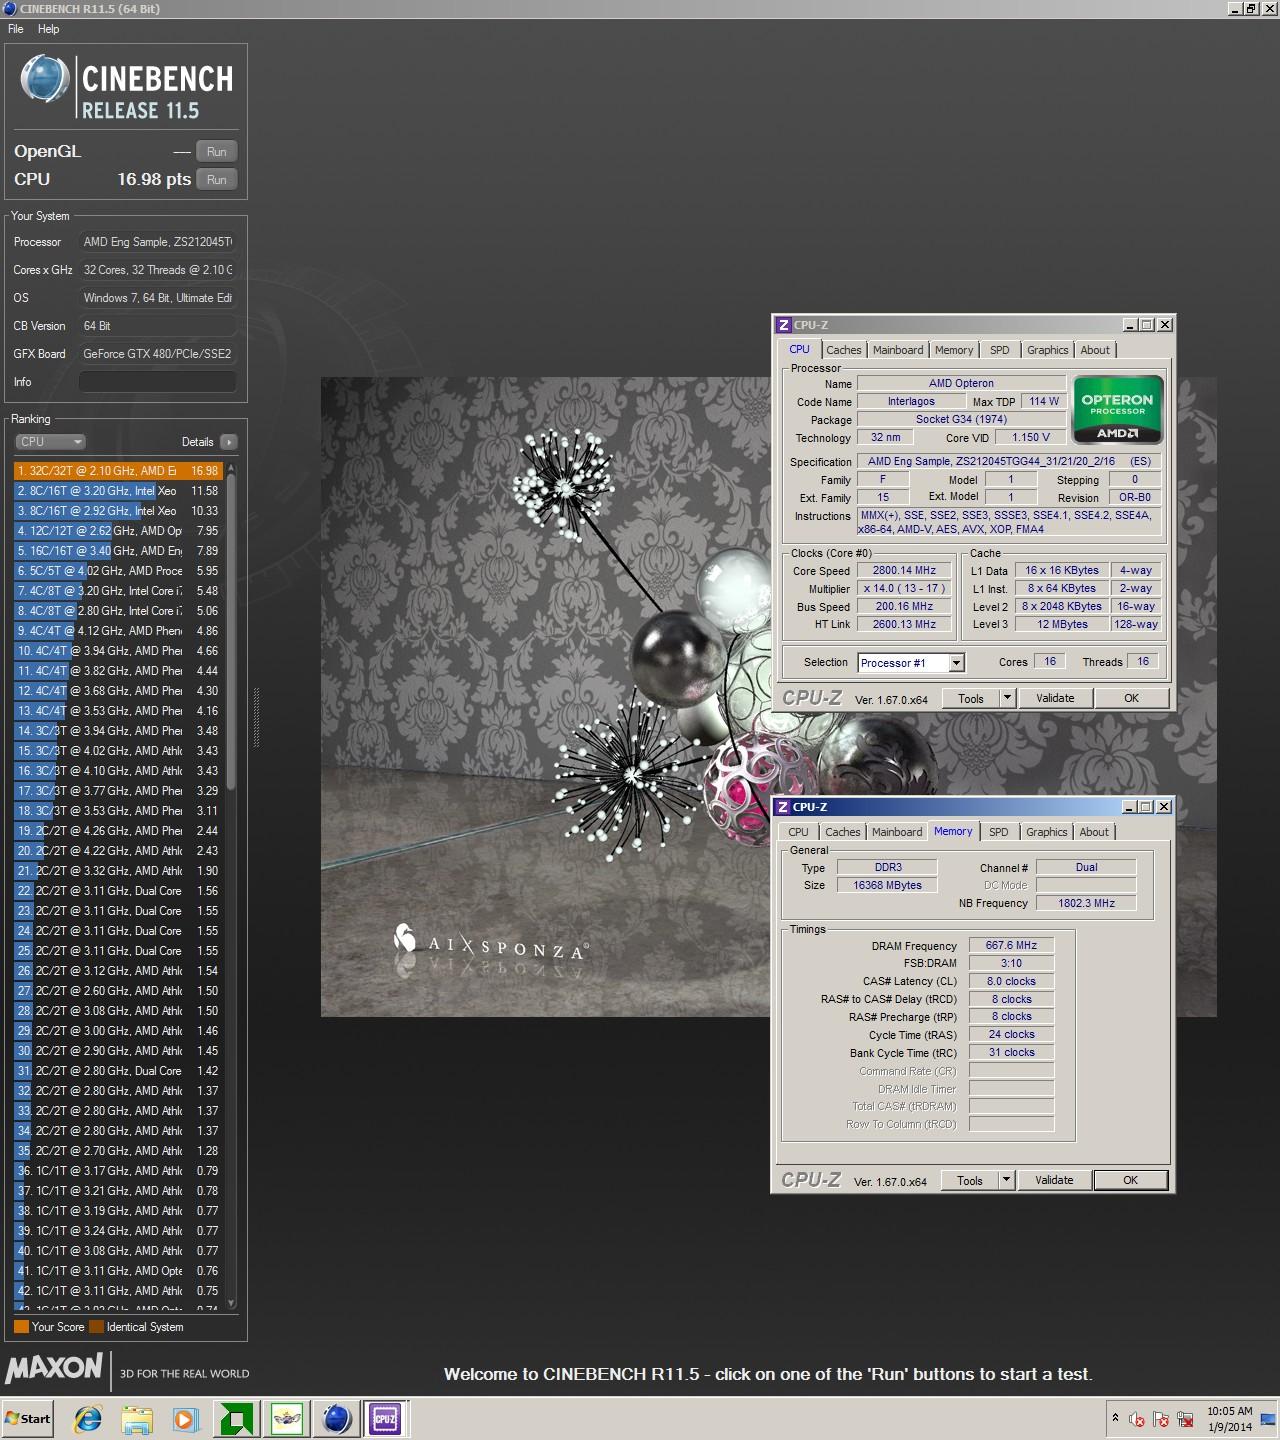The height and width of the screenshot is (1440, 1280).
Task: Open the Tools button in upper CPU-Z
Action: (971, 698)
